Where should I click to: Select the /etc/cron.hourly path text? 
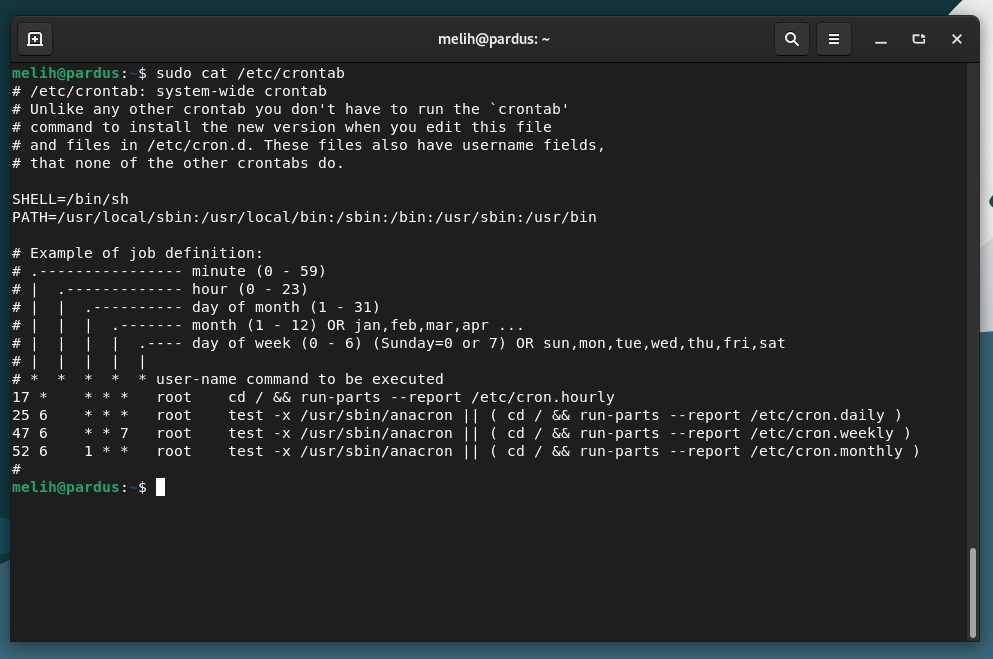pyautogui.click(x=543, y=397)
